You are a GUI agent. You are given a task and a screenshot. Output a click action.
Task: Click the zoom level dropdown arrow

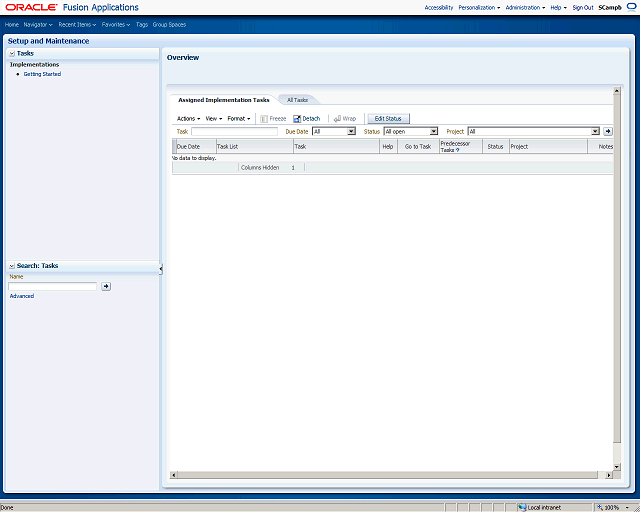pos(627,508)
